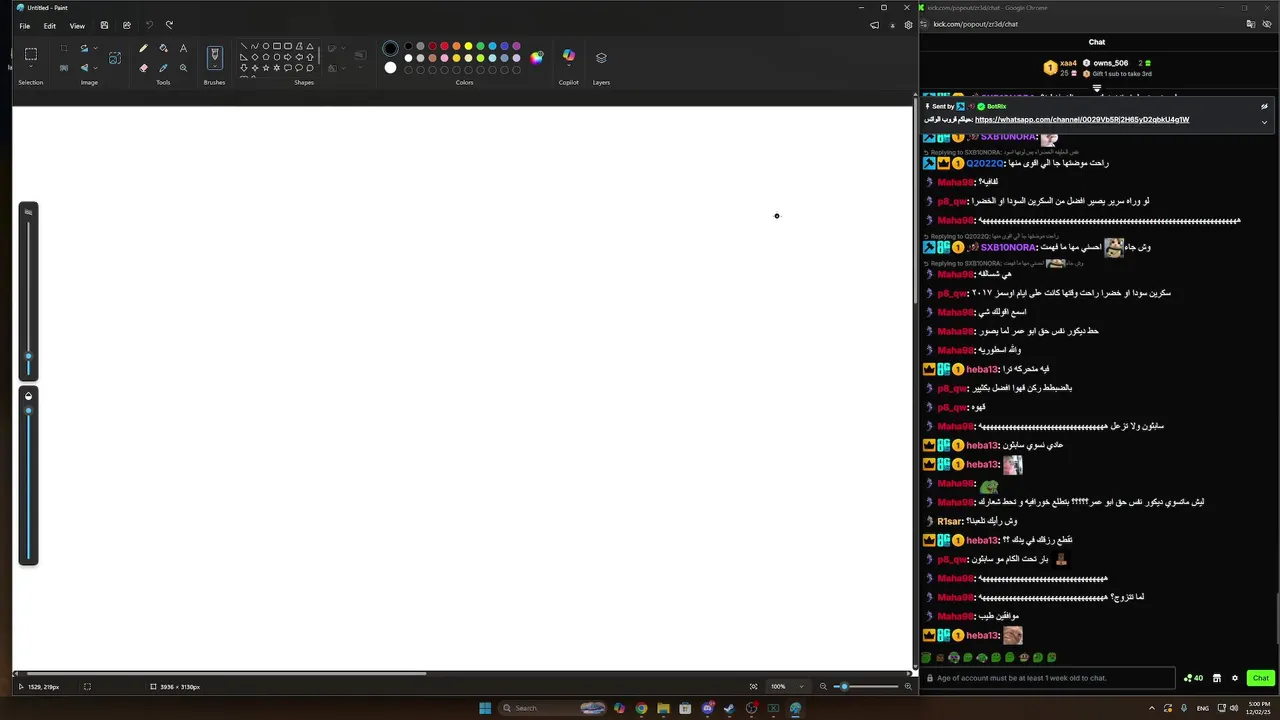
Task: Click username heba13 beside حادي نسوي سايتون
Action: (982, 445)
